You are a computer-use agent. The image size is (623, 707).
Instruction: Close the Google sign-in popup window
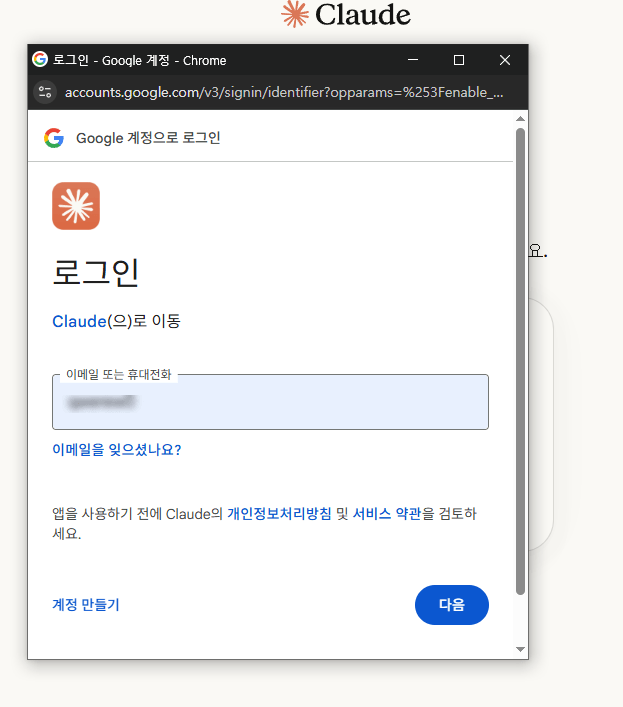click(x=505, y=60)
